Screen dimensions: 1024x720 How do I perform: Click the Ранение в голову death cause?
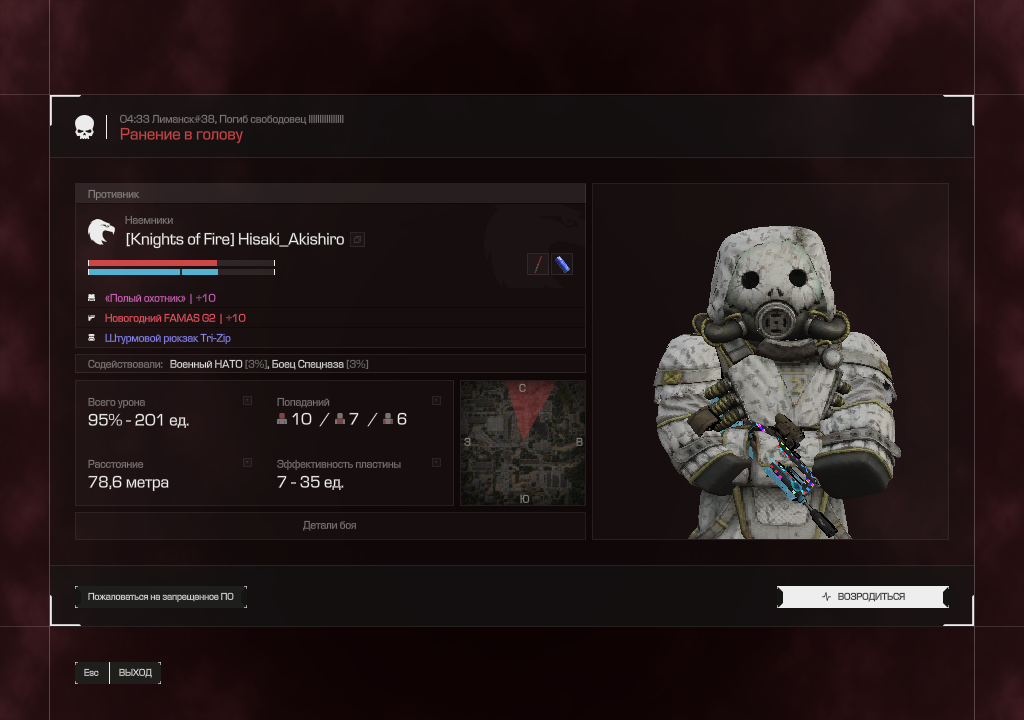(181, 135)
